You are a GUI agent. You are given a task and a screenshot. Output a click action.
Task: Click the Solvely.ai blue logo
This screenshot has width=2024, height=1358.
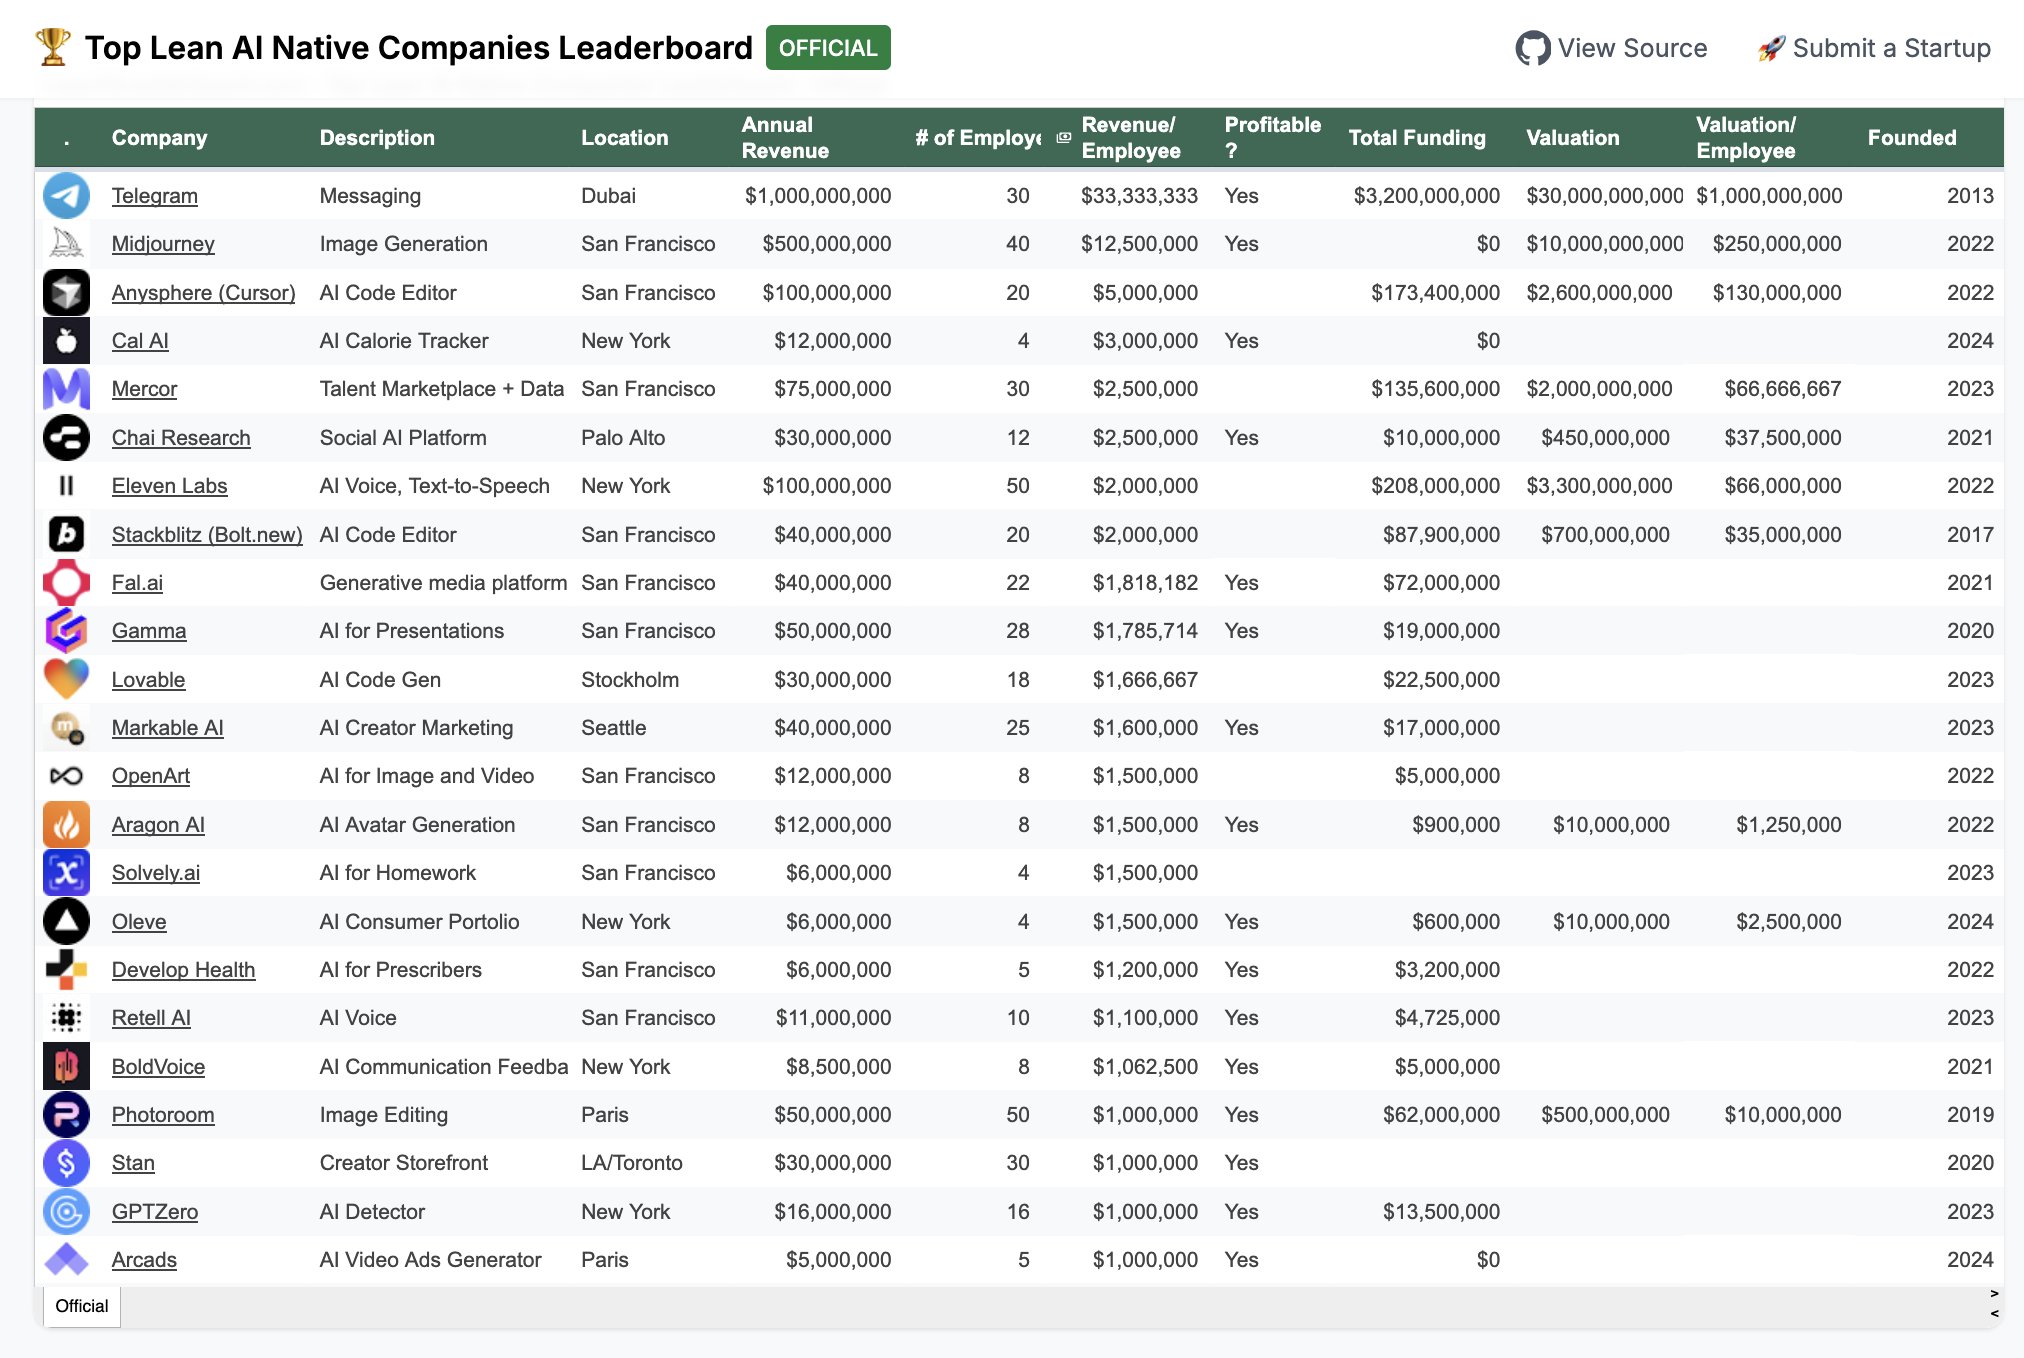(x=66, y=873)
